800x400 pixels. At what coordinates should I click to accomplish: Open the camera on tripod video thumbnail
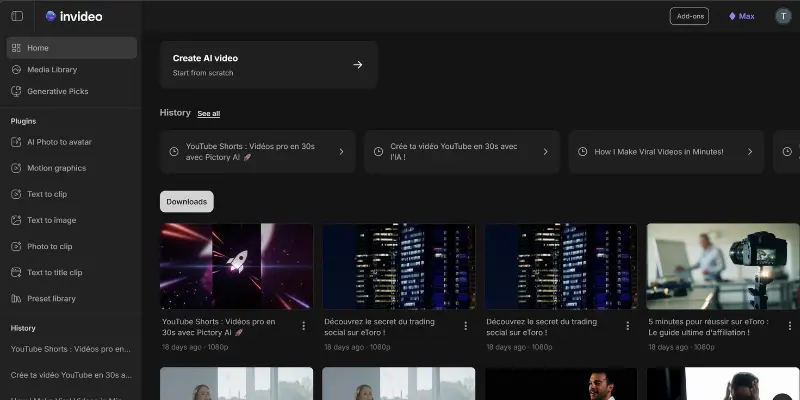pos(723,266)
